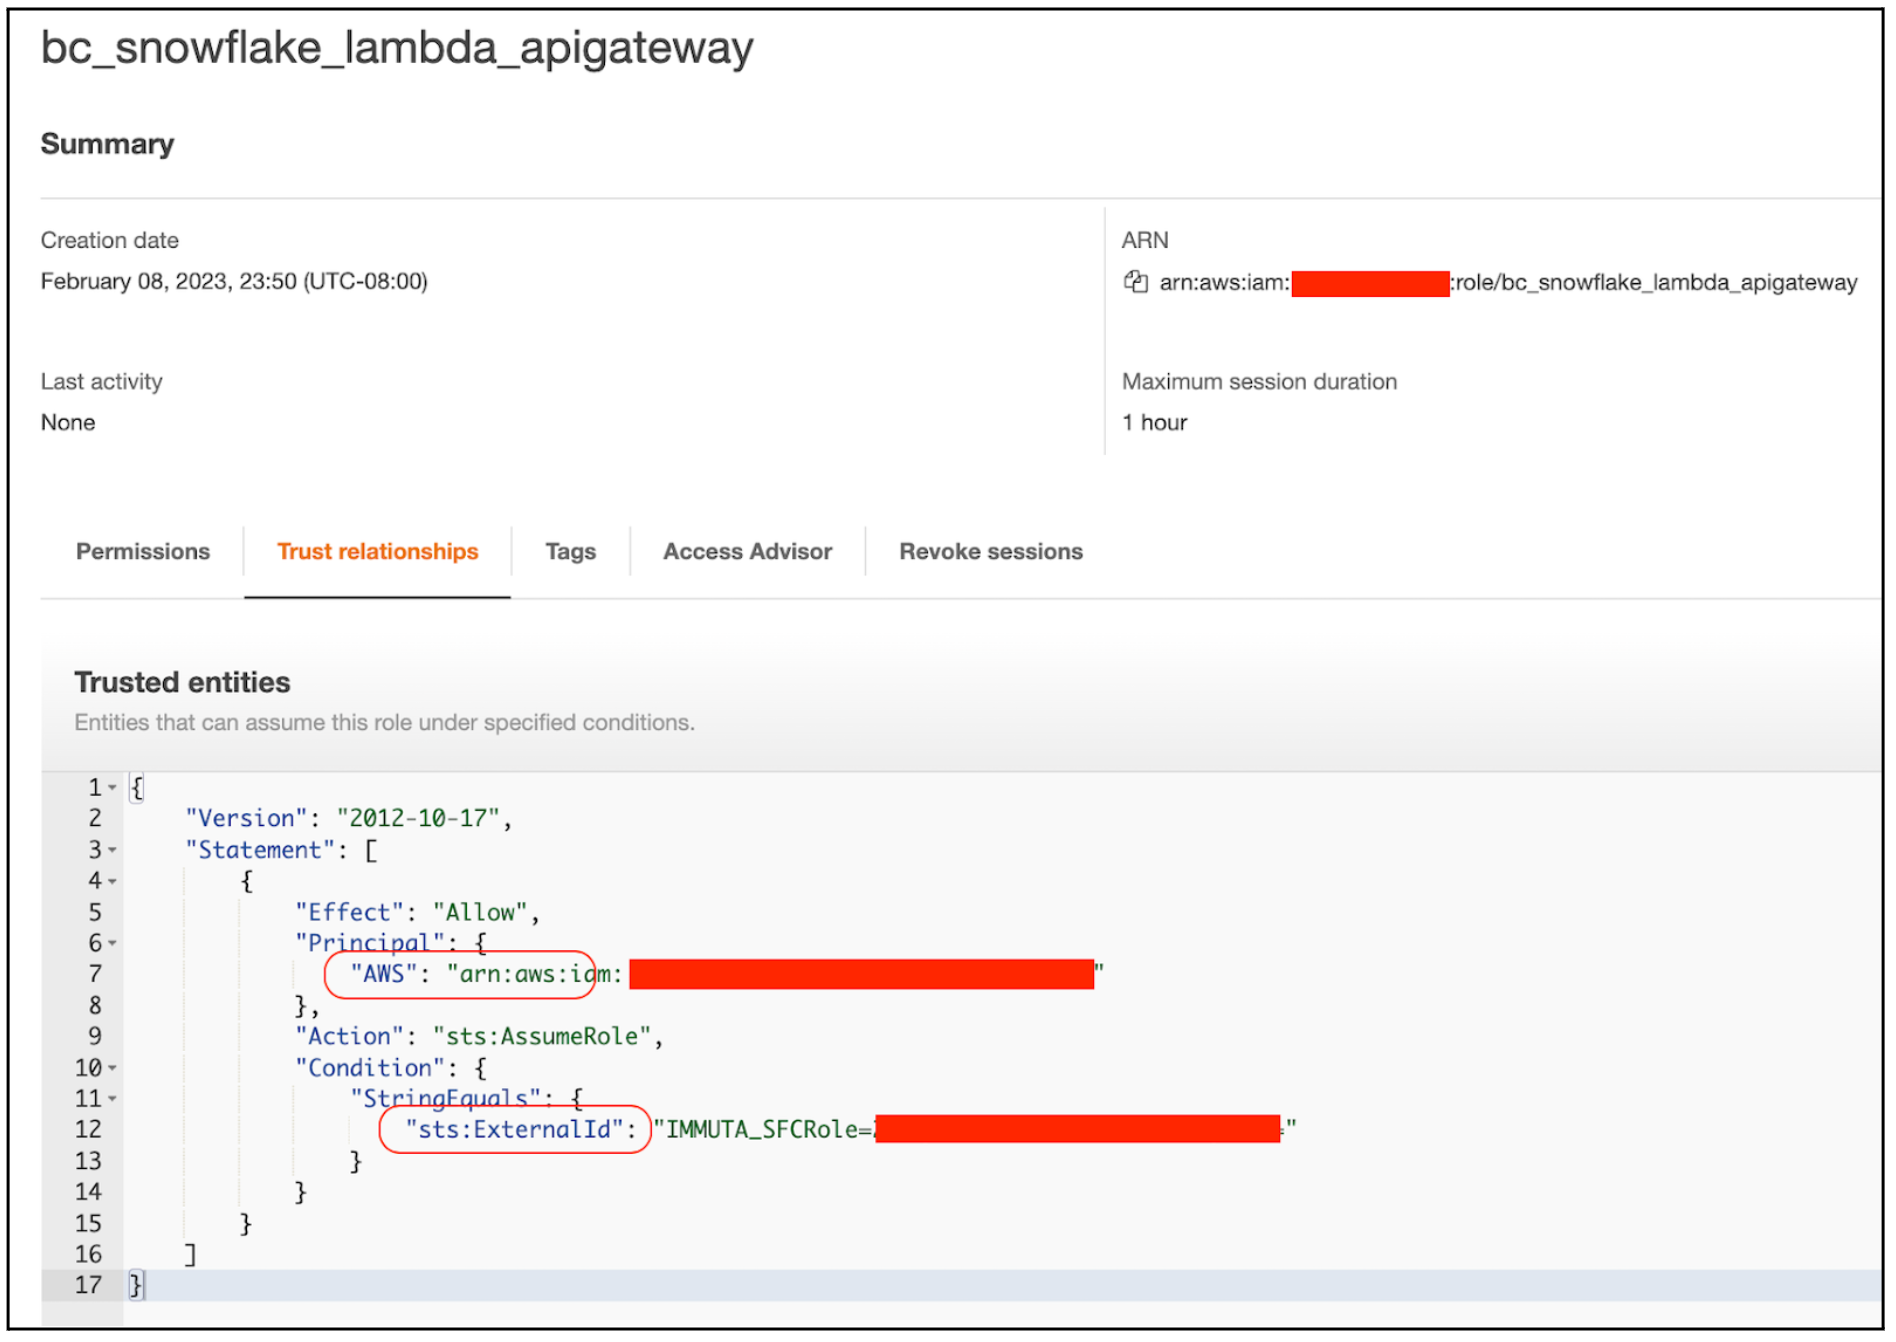
Task: Go to the Revoke sessions tab
Action: click(x=990, y=551)
